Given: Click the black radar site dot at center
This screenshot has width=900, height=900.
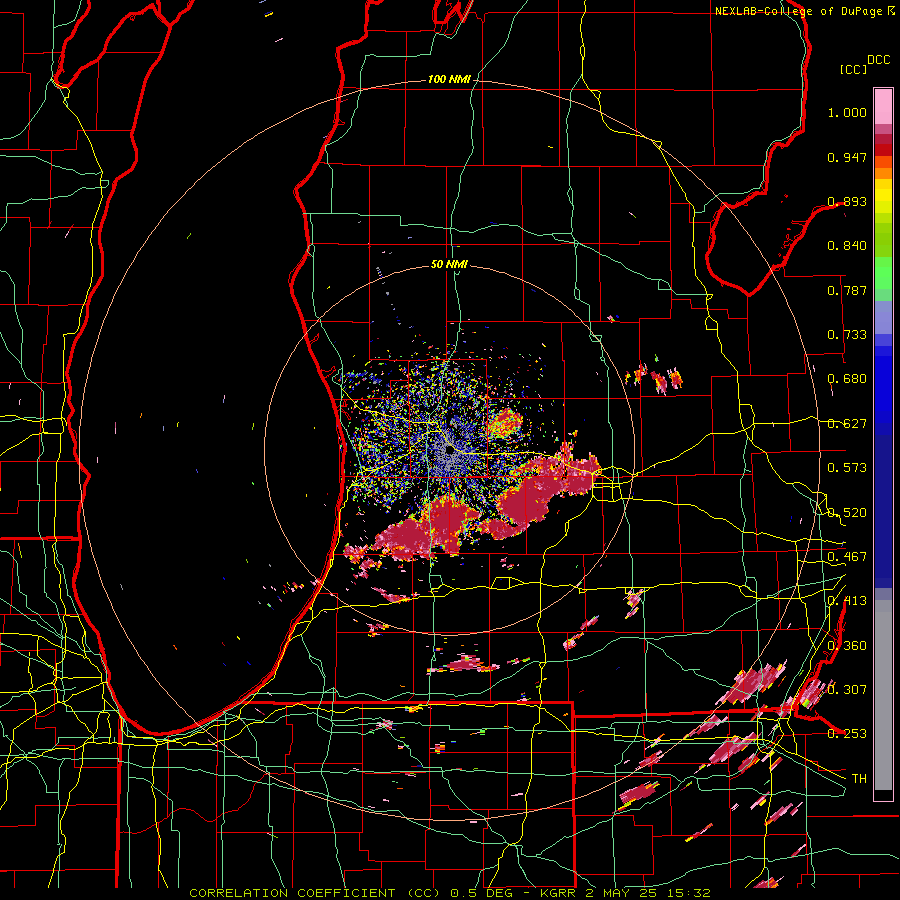Looking at the screenshot, I should [449, 450].
